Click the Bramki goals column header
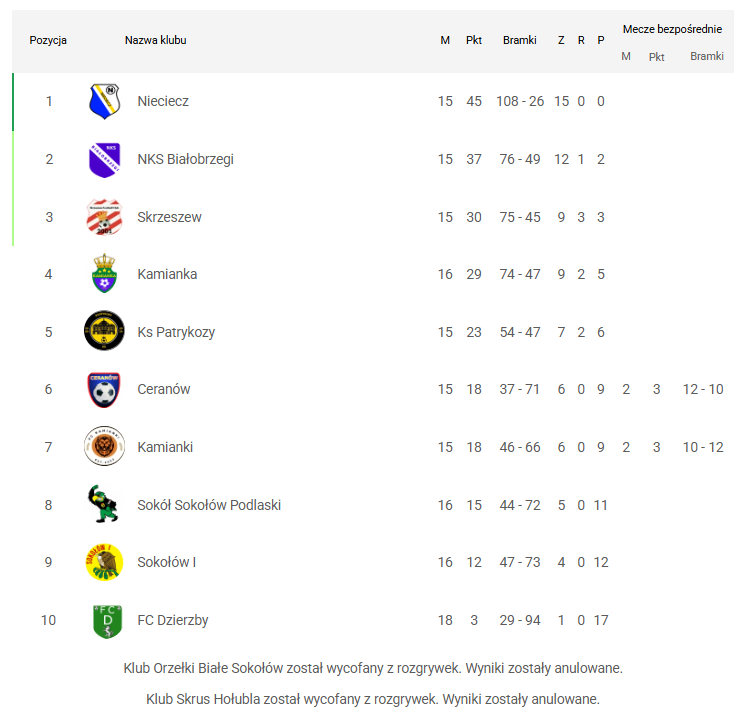The width and height of the screenshot is (743, 727). click(520, 40)
